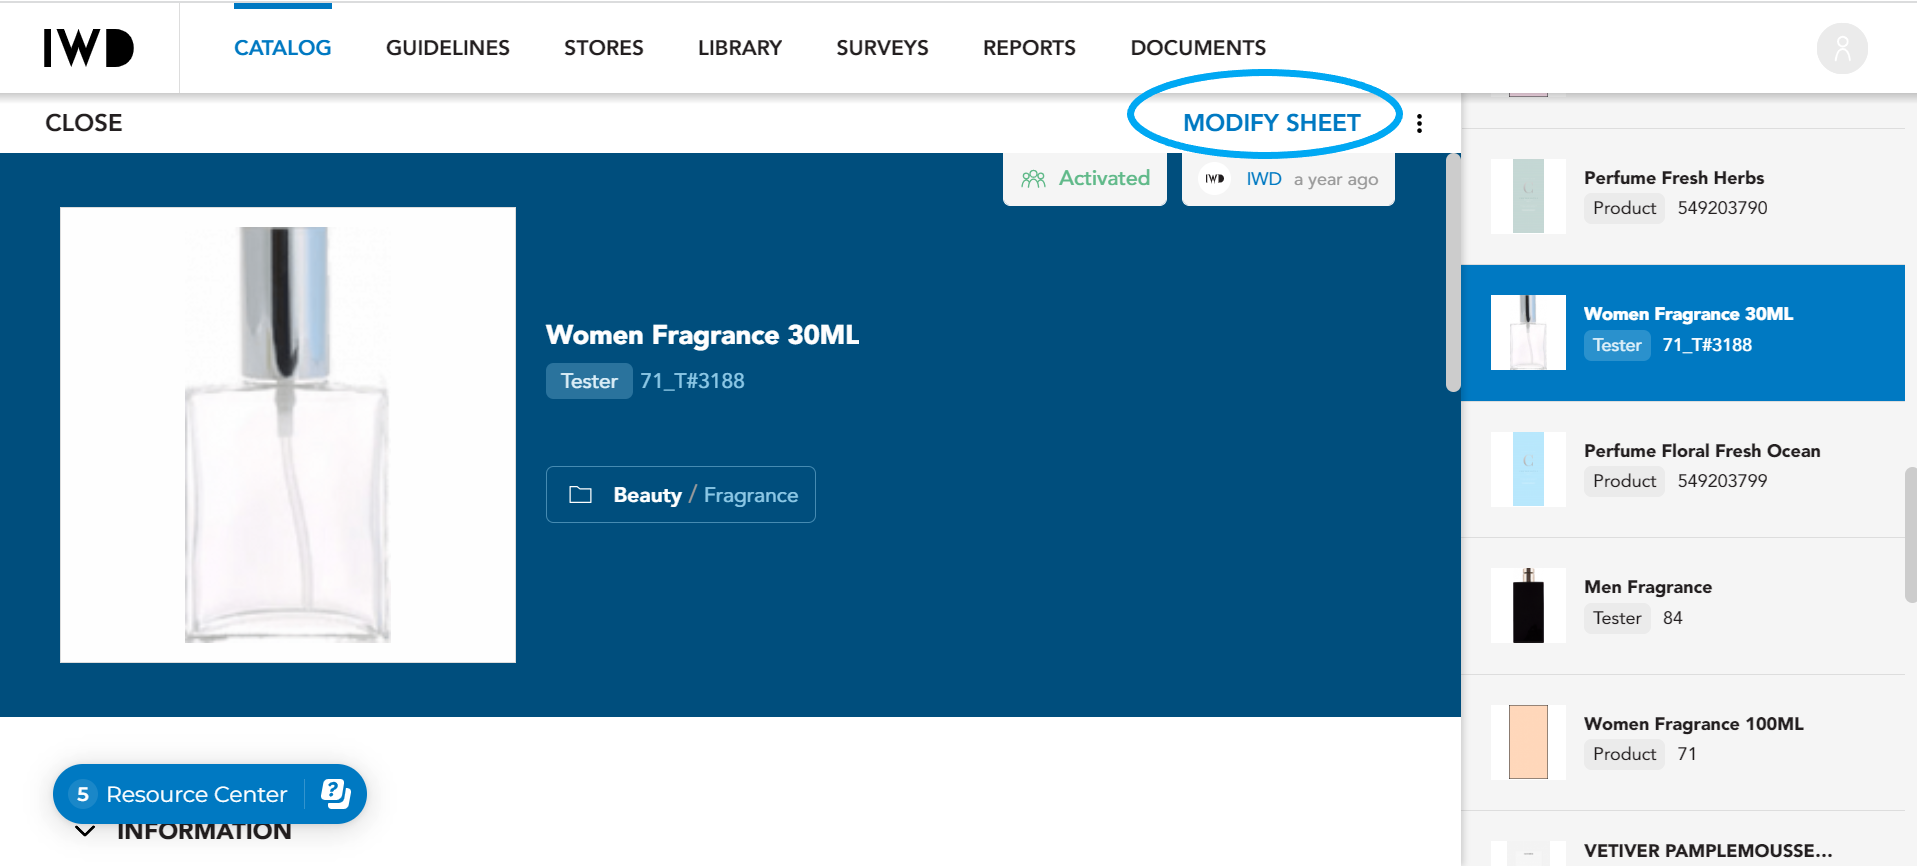This screenshot has width=1917, height=866.
Task: Click the Resource Center badge number 5
Action: (x=83, y=794)
